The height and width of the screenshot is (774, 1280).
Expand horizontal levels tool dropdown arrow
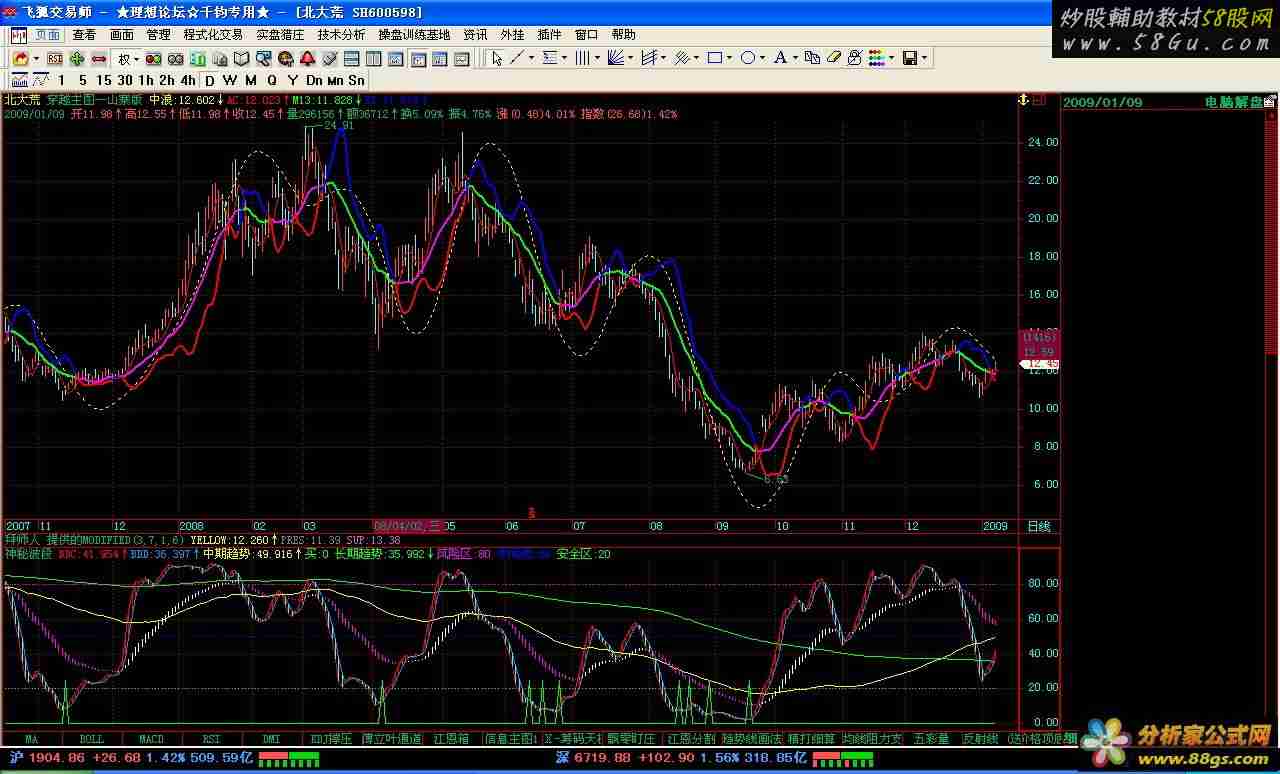coord(564,58)
